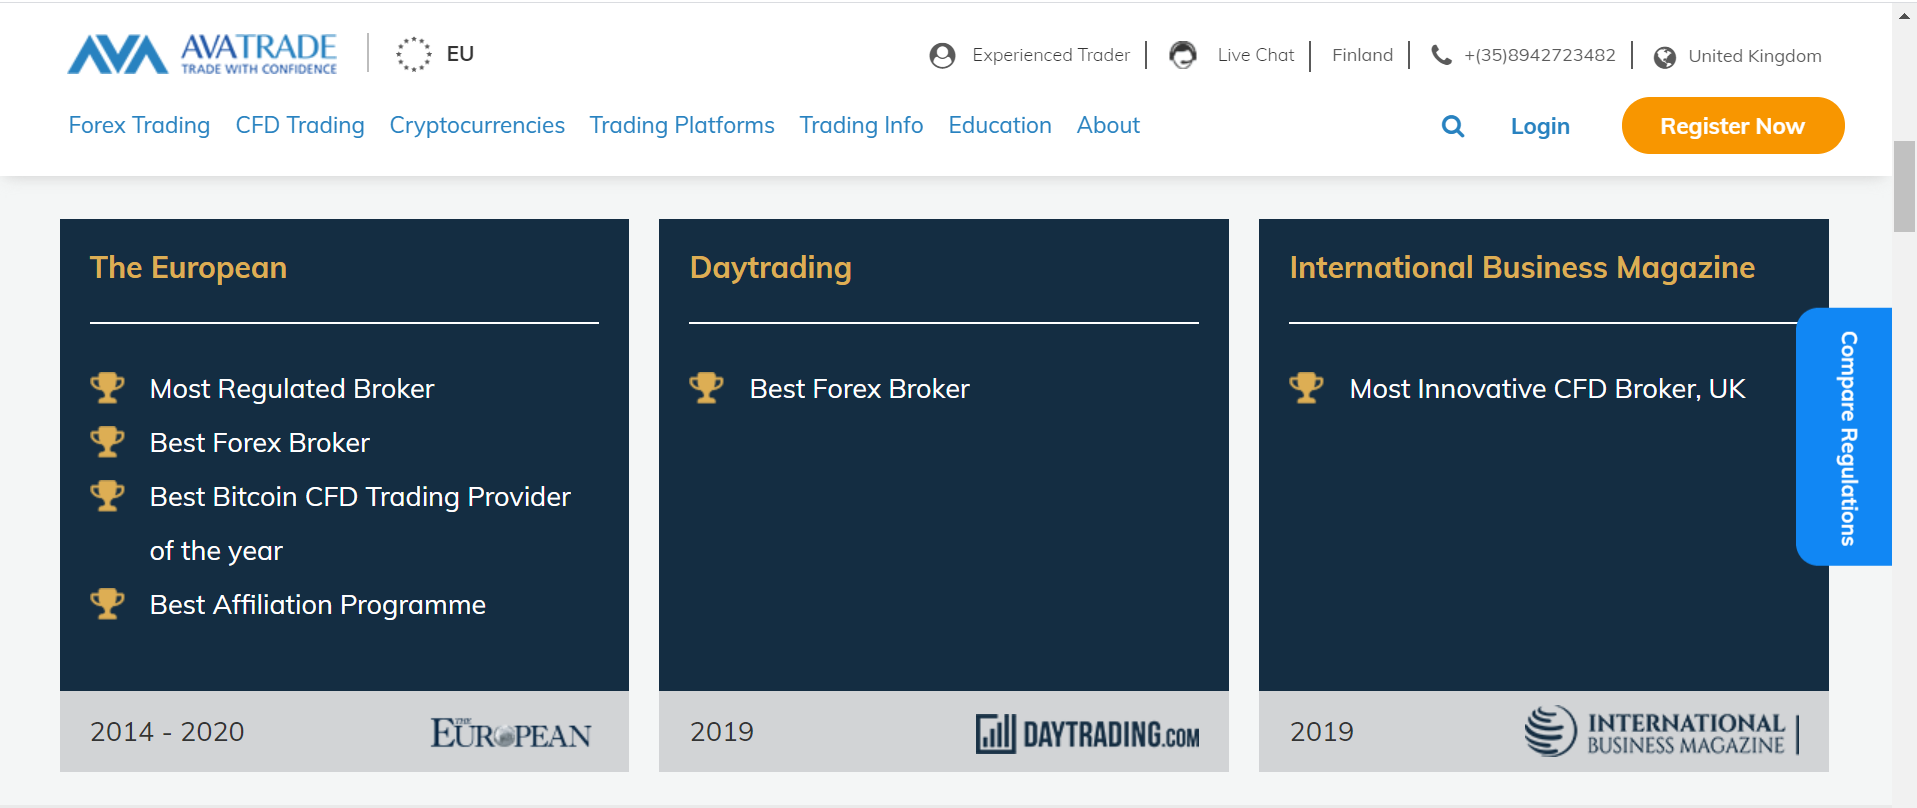Open the Cryptocurrencies menu
This screenshot has height=808, width=1917.
click(477, 125)
